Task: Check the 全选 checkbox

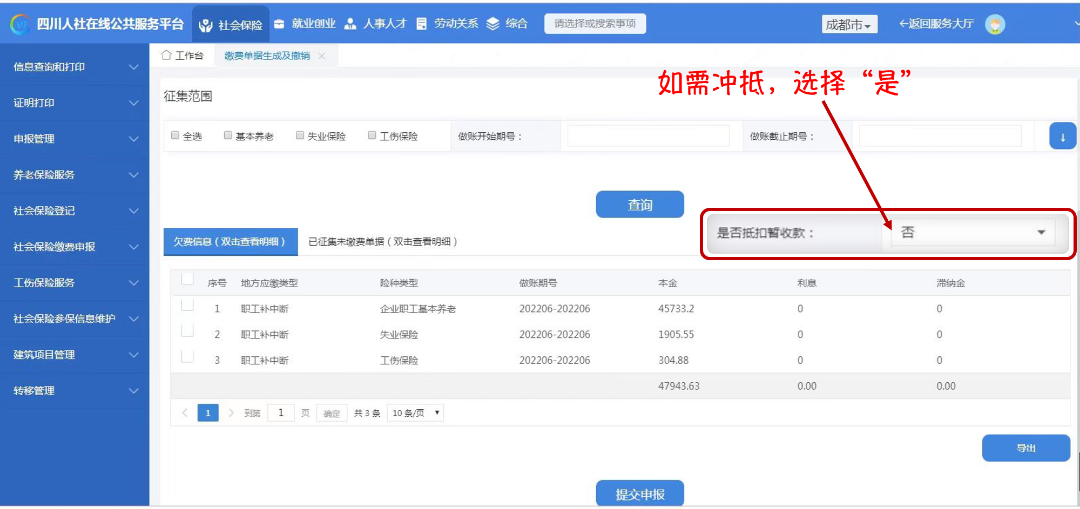Action: [174, 136]
